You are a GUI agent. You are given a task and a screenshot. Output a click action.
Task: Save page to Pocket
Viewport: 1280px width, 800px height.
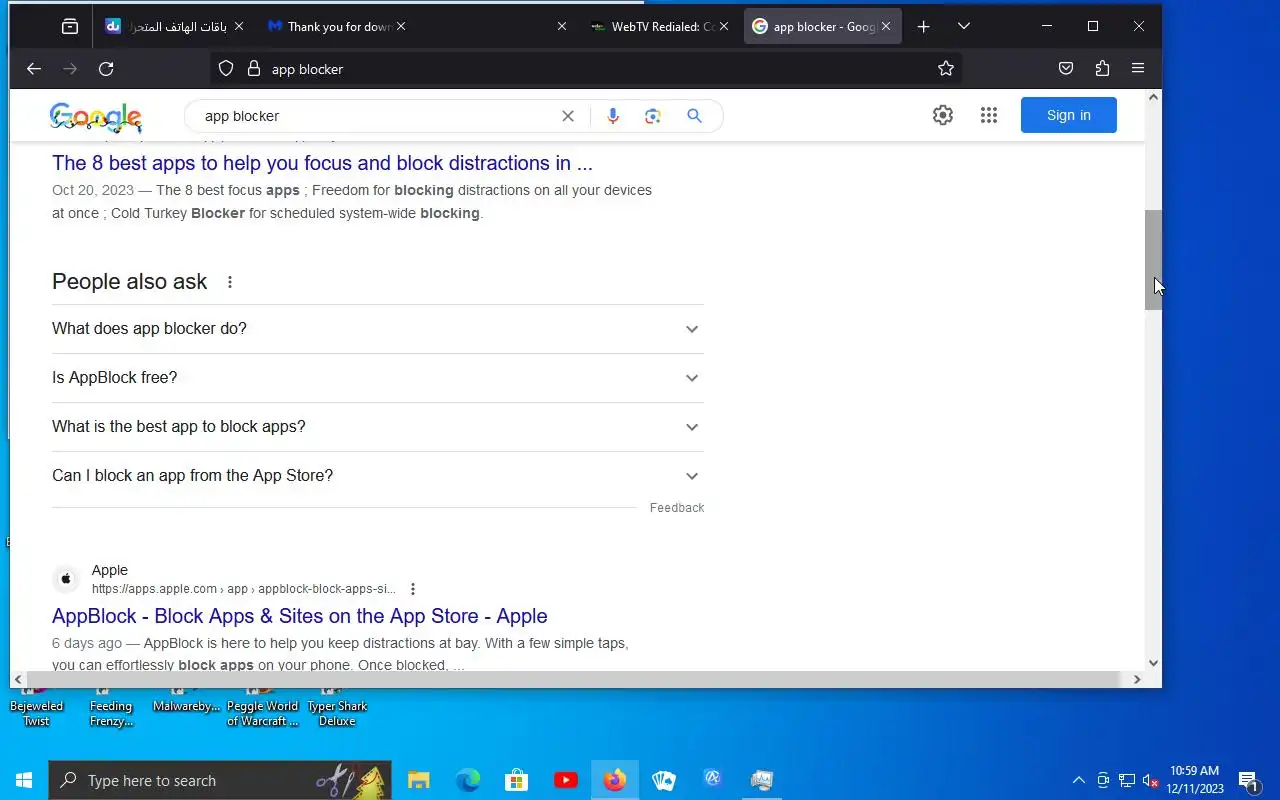coord(1066,69)
